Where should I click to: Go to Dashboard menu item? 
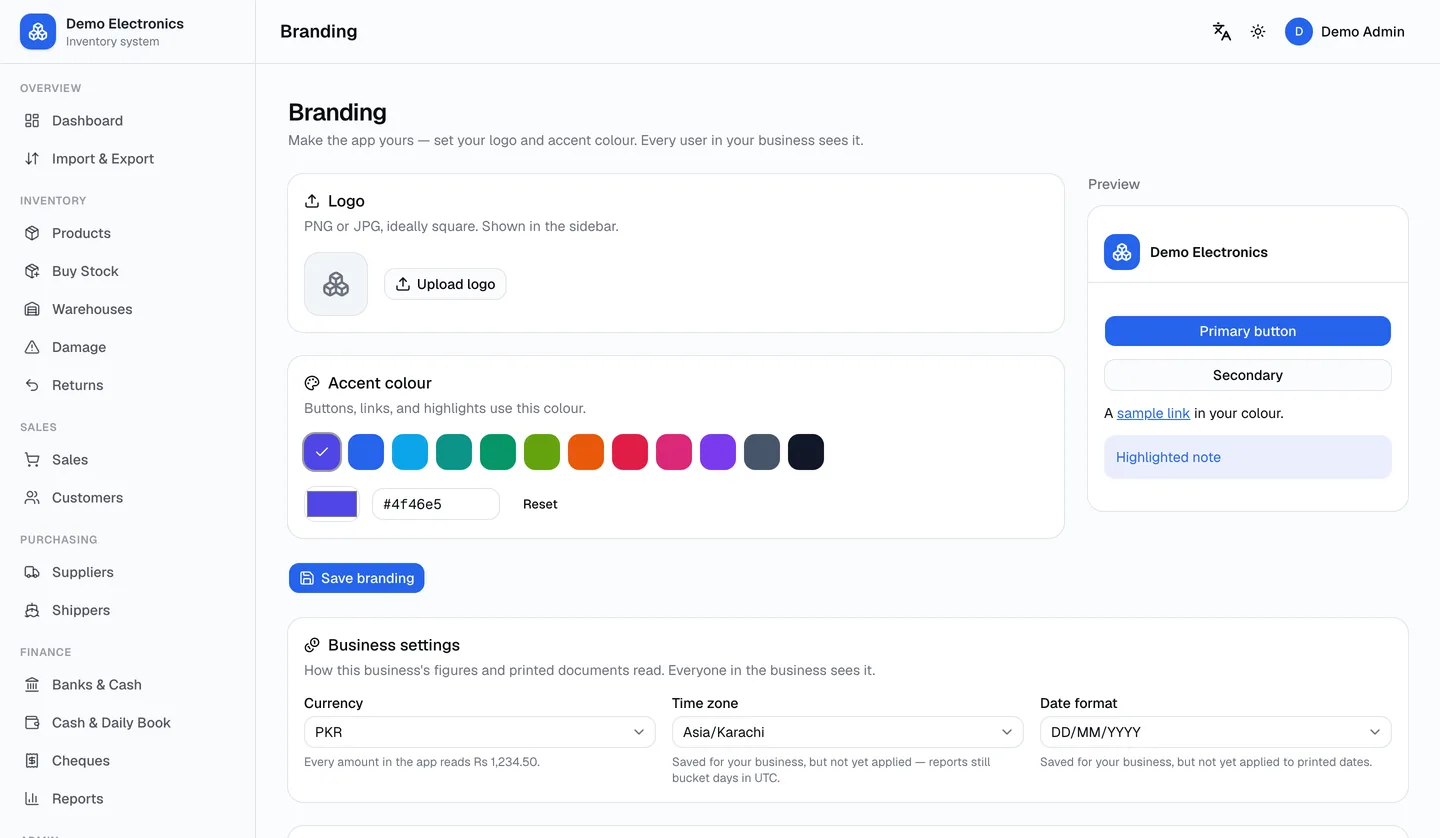(x=128, y=121)
